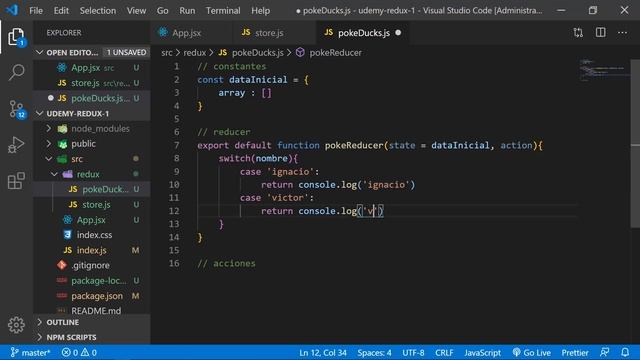Click the master branch status item
This screenshot has height=360, width=640.
30,352
